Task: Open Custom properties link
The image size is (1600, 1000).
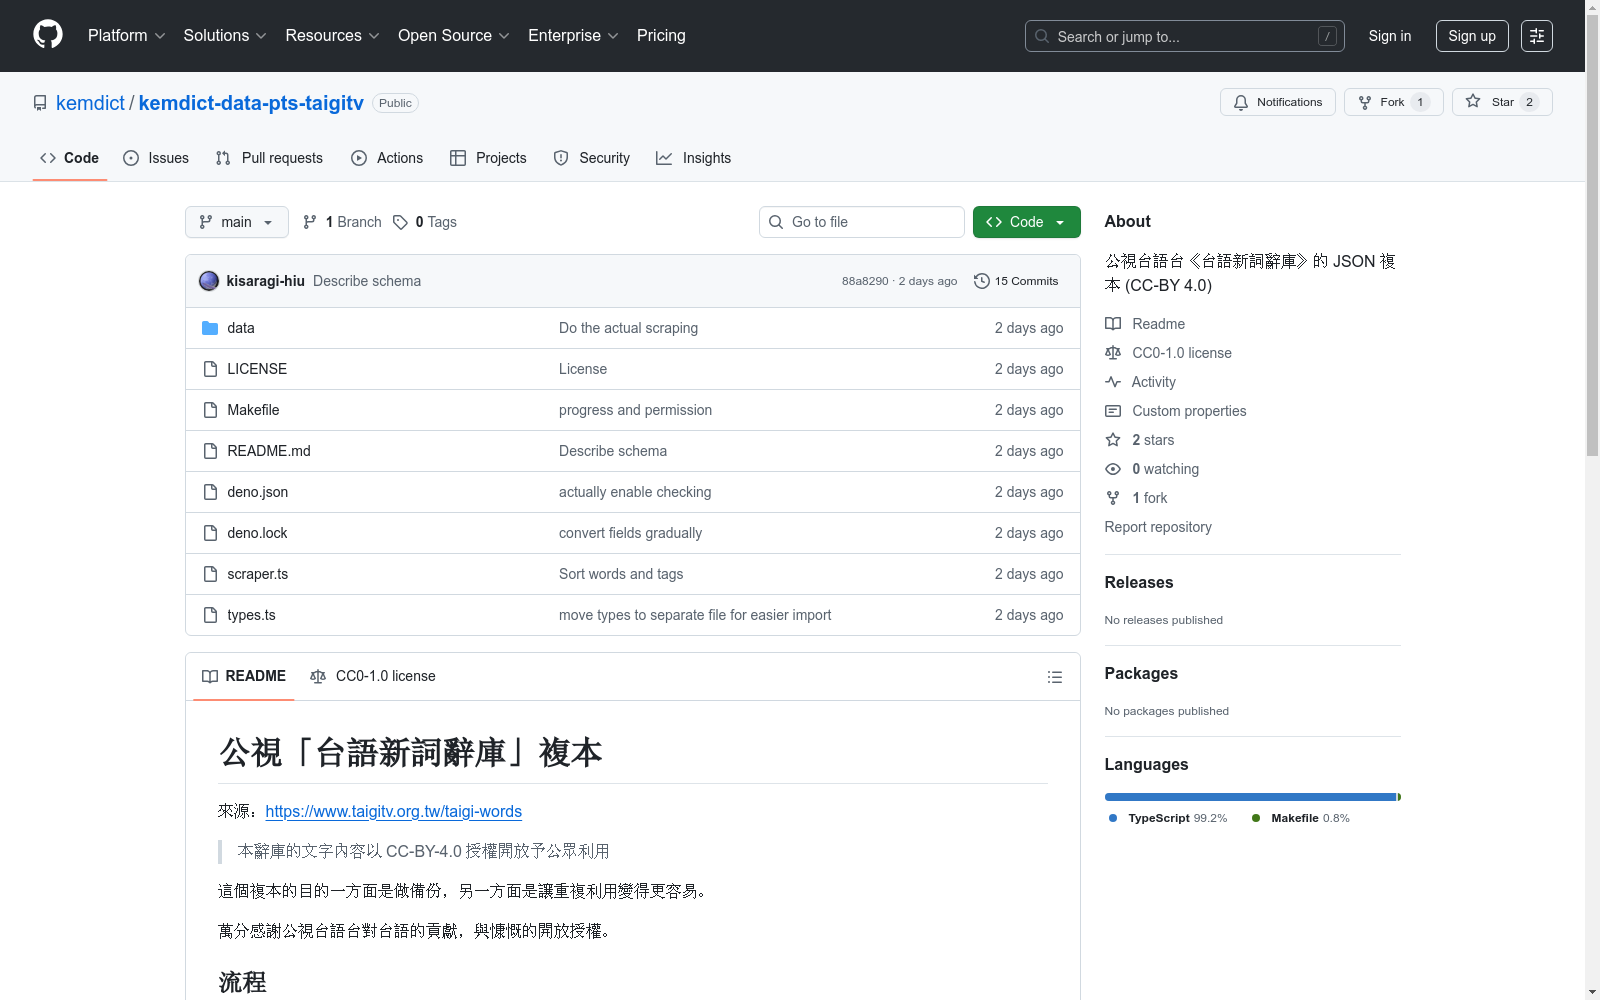Action: tap(1189, 411)
